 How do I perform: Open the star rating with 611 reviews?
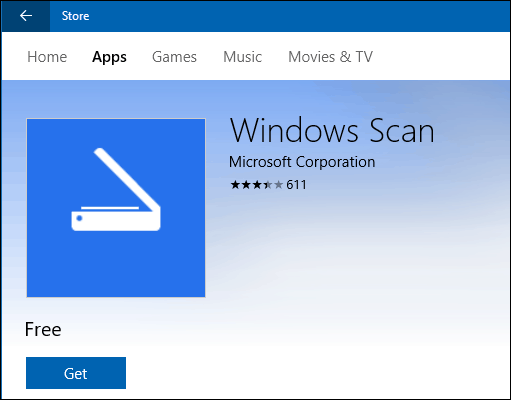(268, 185)
